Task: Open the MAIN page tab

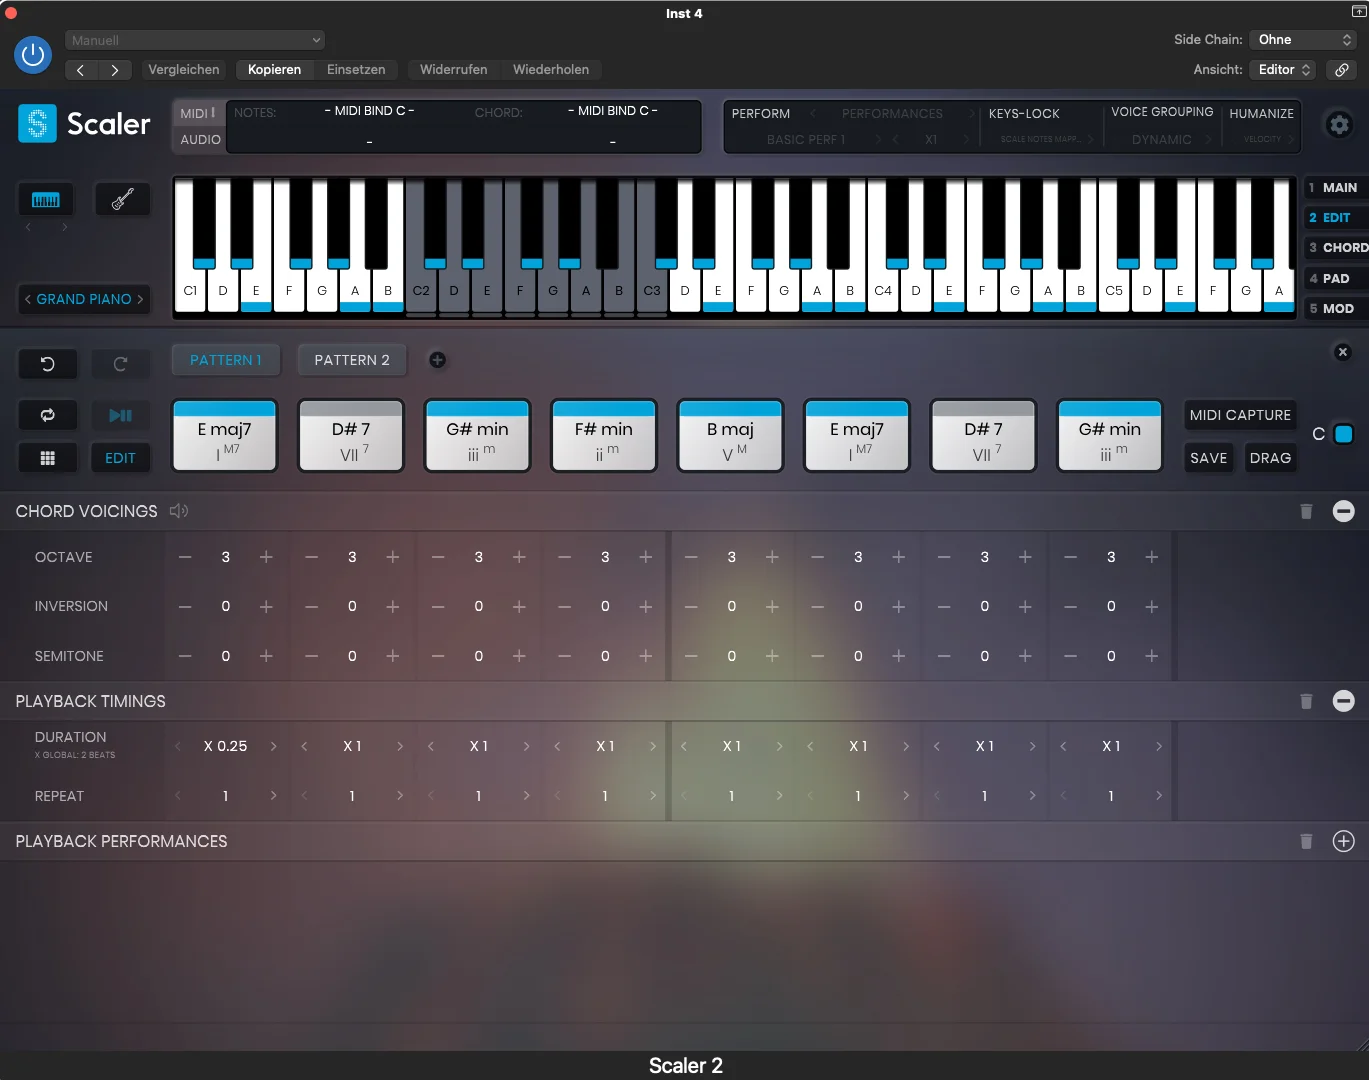Action: pyautogui.click(x=1337, y=187)
